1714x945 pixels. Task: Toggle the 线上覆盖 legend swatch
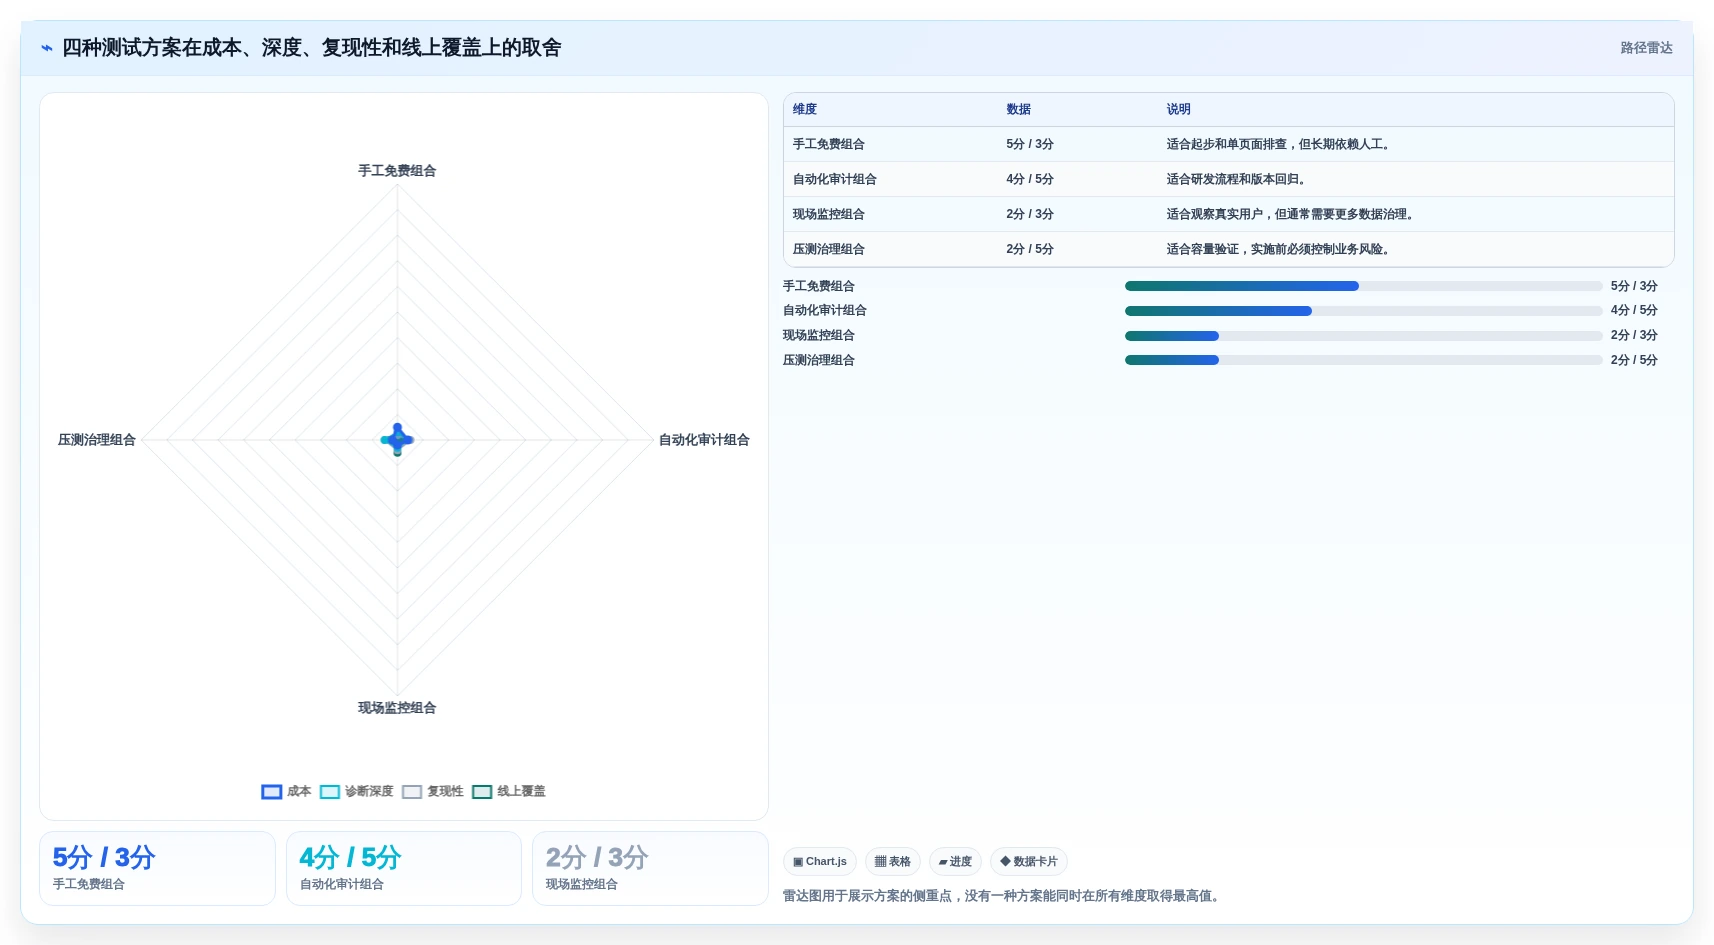pos(482,792)
